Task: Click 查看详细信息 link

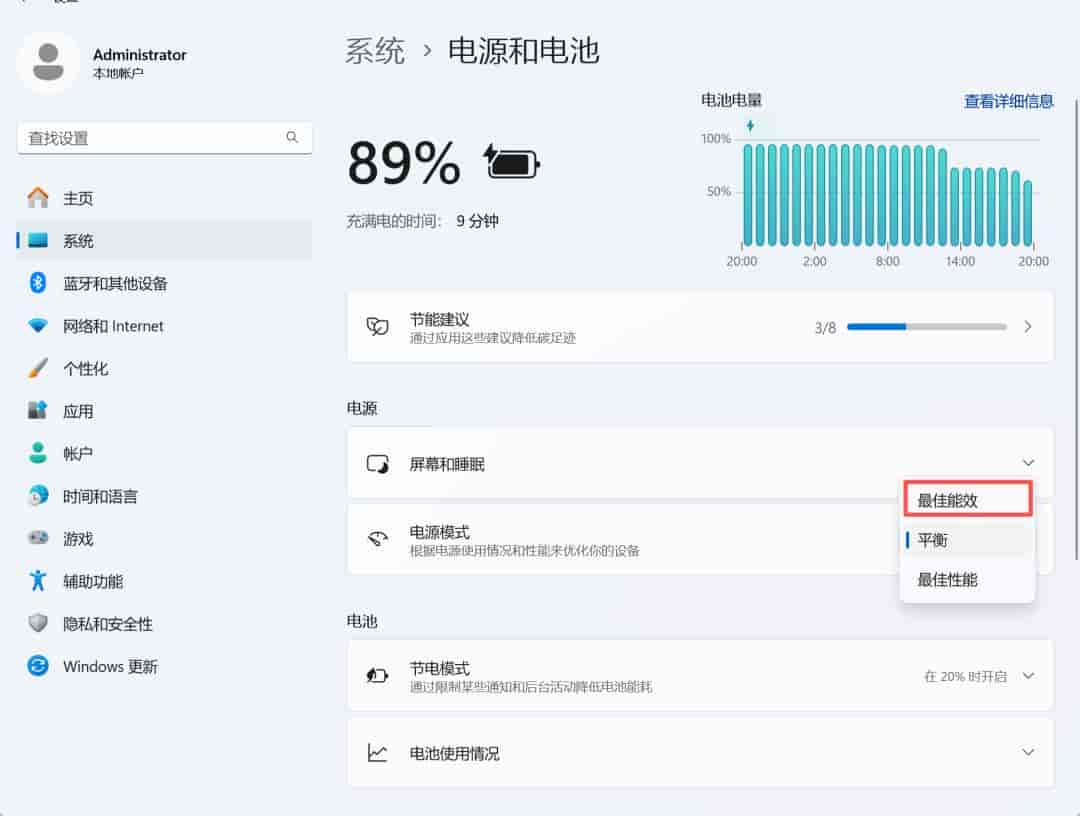Action: [x=1008, y=101]
